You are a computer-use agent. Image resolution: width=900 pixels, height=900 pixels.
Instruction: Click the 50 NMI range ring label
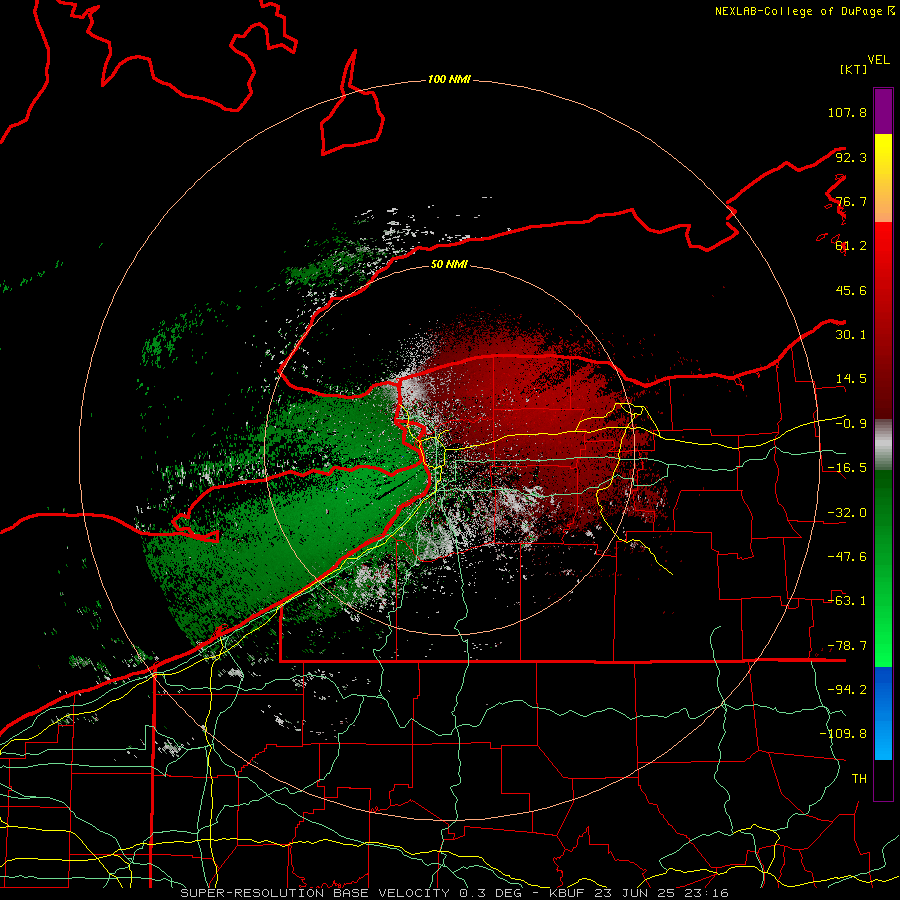(449, 264)
